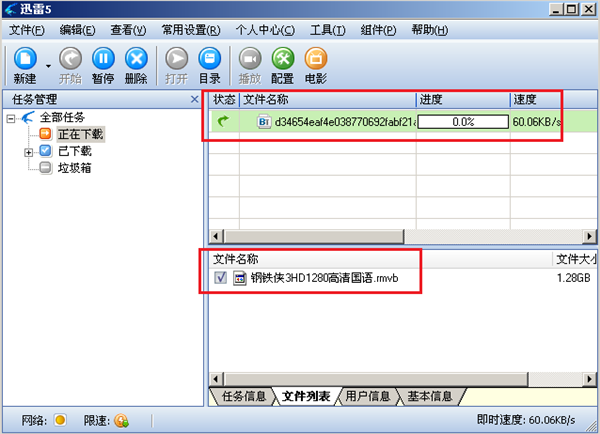Collapse the 全部任务 tree node
The image size is (600, 434).
[x=11, y=119]
